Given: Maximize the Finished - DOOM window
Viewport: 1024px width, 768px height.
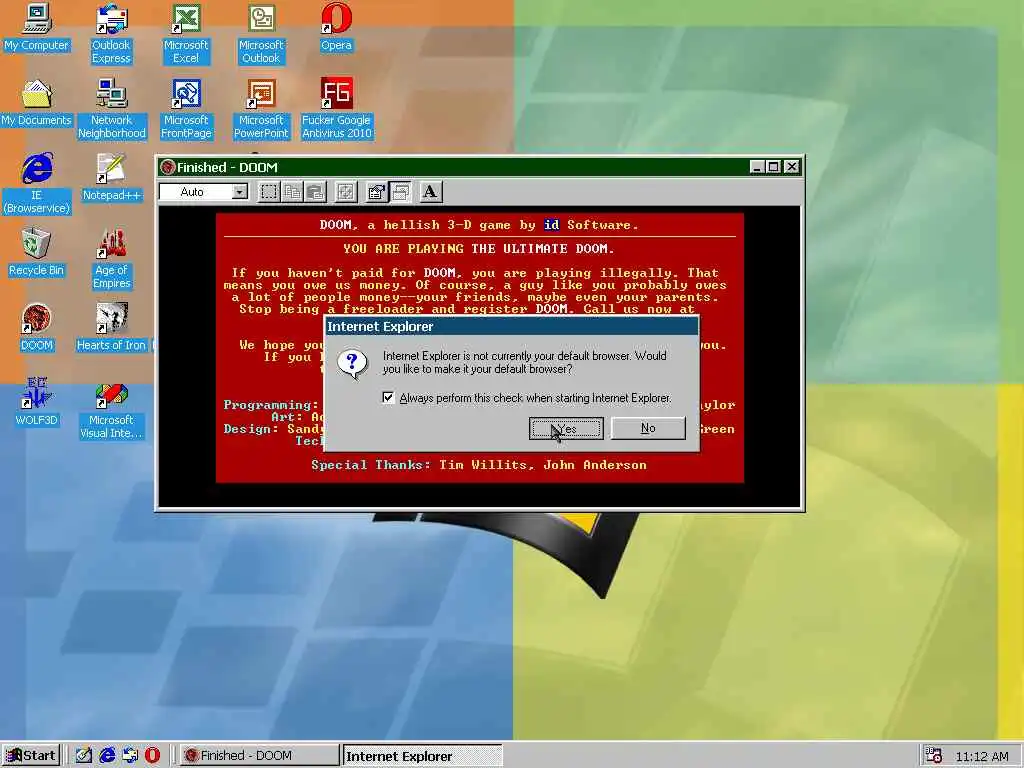Looking at the screenshot, I should coord(774,167).
